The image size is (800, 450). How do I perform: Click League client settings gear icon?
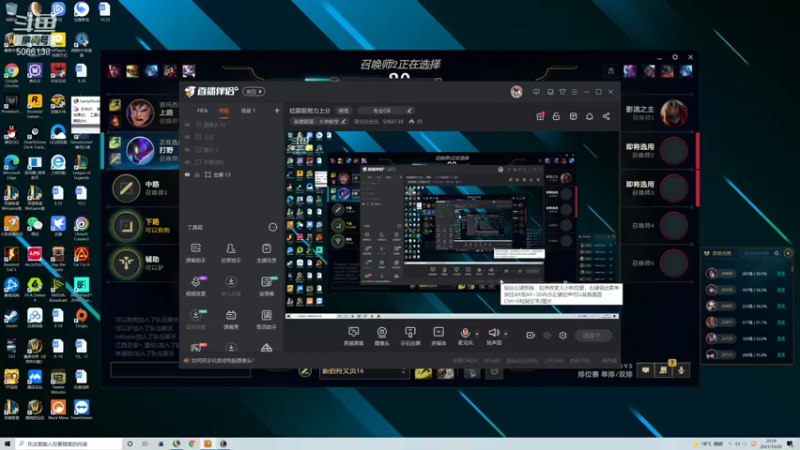[675, 57]
